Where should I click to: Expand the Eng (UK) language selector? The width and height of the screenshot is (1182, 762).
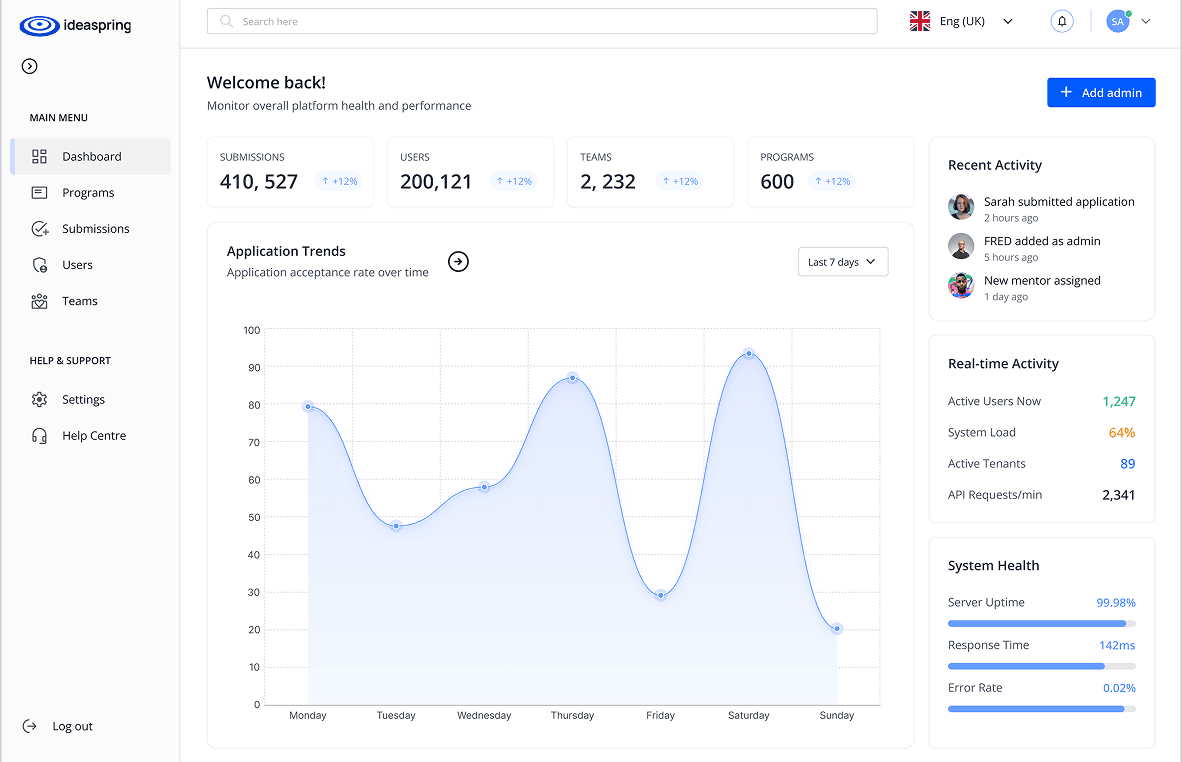[1007, 20]
